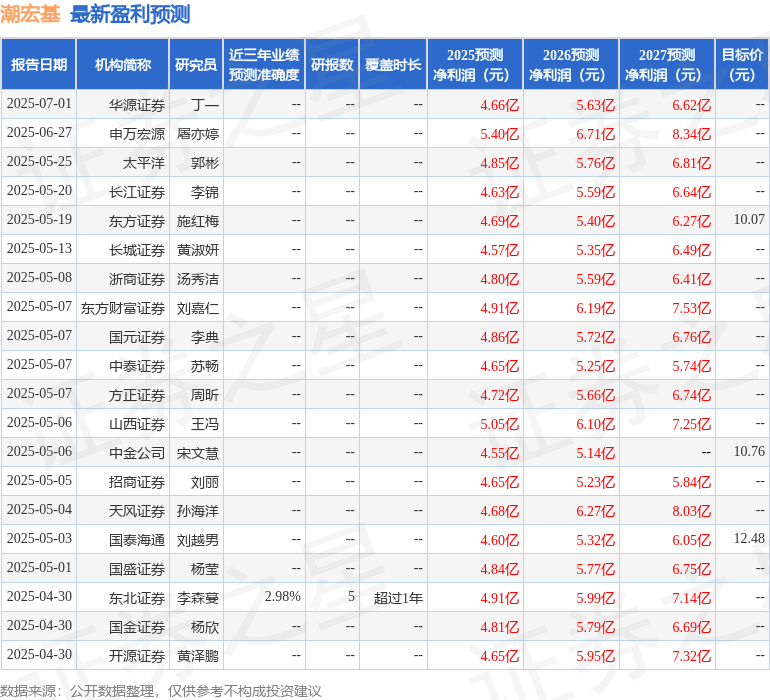770x700 pixels.
Task: Select researcher 宋文慧 cell
Action: 198,453
